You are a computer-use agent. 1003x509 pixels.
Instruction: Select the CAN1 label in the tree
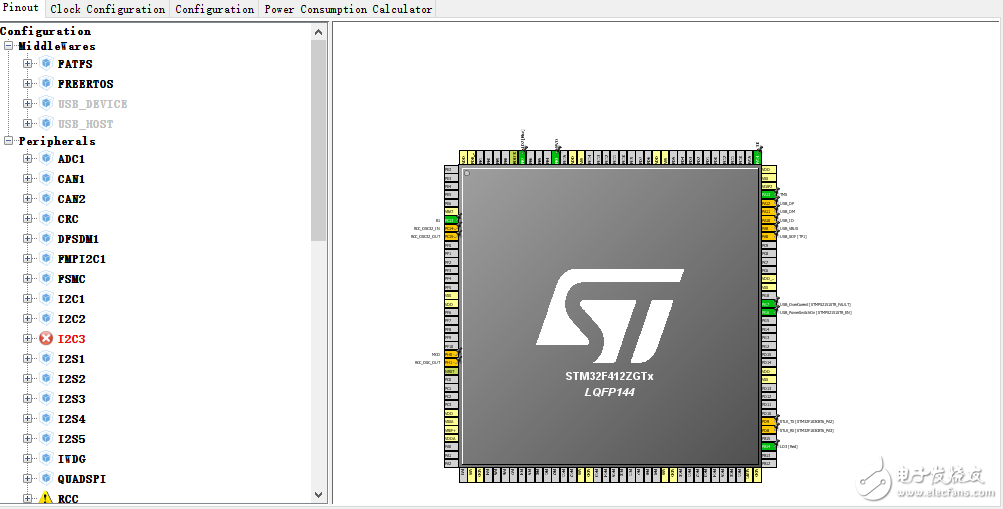pos(71,179)
